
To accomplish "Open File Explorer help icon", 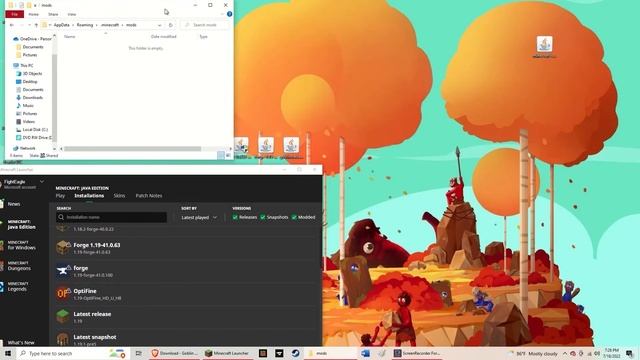I will click(x=229, y=14).
